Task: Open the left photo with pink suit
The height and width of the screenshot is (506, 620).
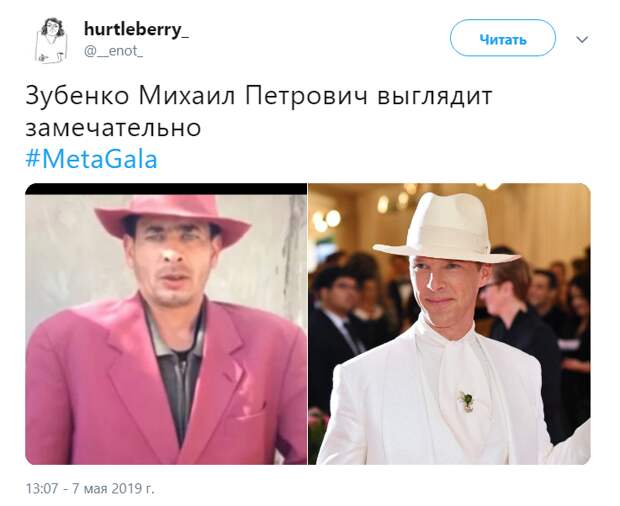Action: pyautogui.click(x=166, y=324)
